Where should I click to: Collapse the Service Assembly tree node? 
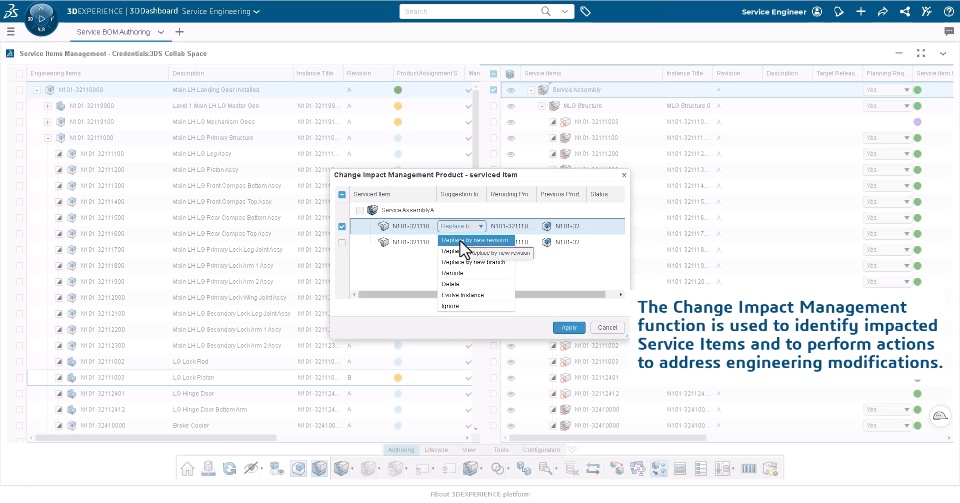click(531, 90)
